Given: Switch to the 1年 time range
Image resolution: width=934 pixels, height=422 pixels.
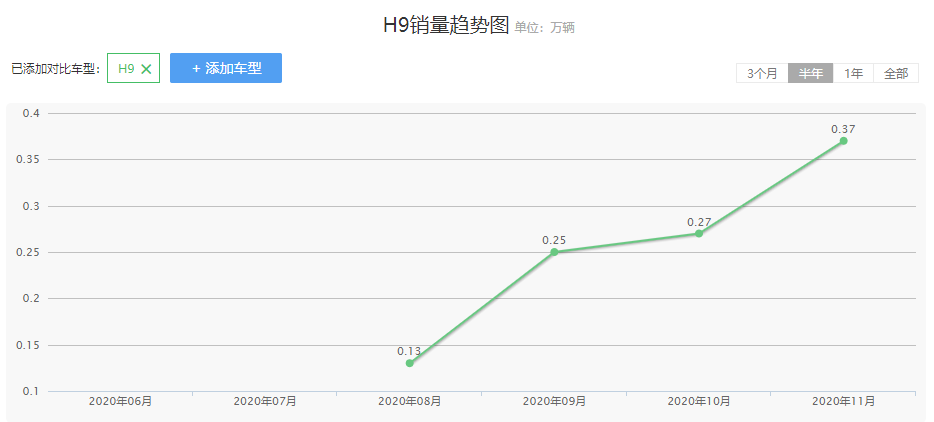Looking at the screenshot, I should (x=853, y=73).
